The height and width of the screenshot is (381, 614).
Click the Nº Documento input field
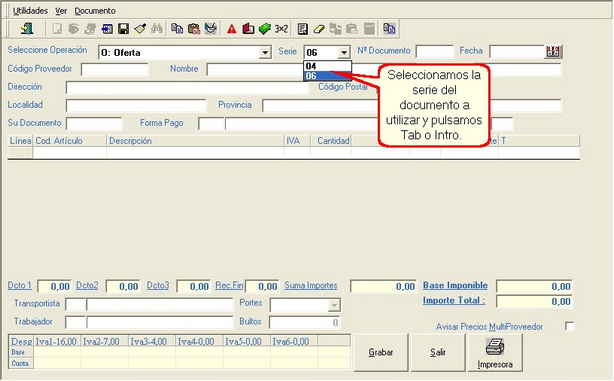(434, 51)
